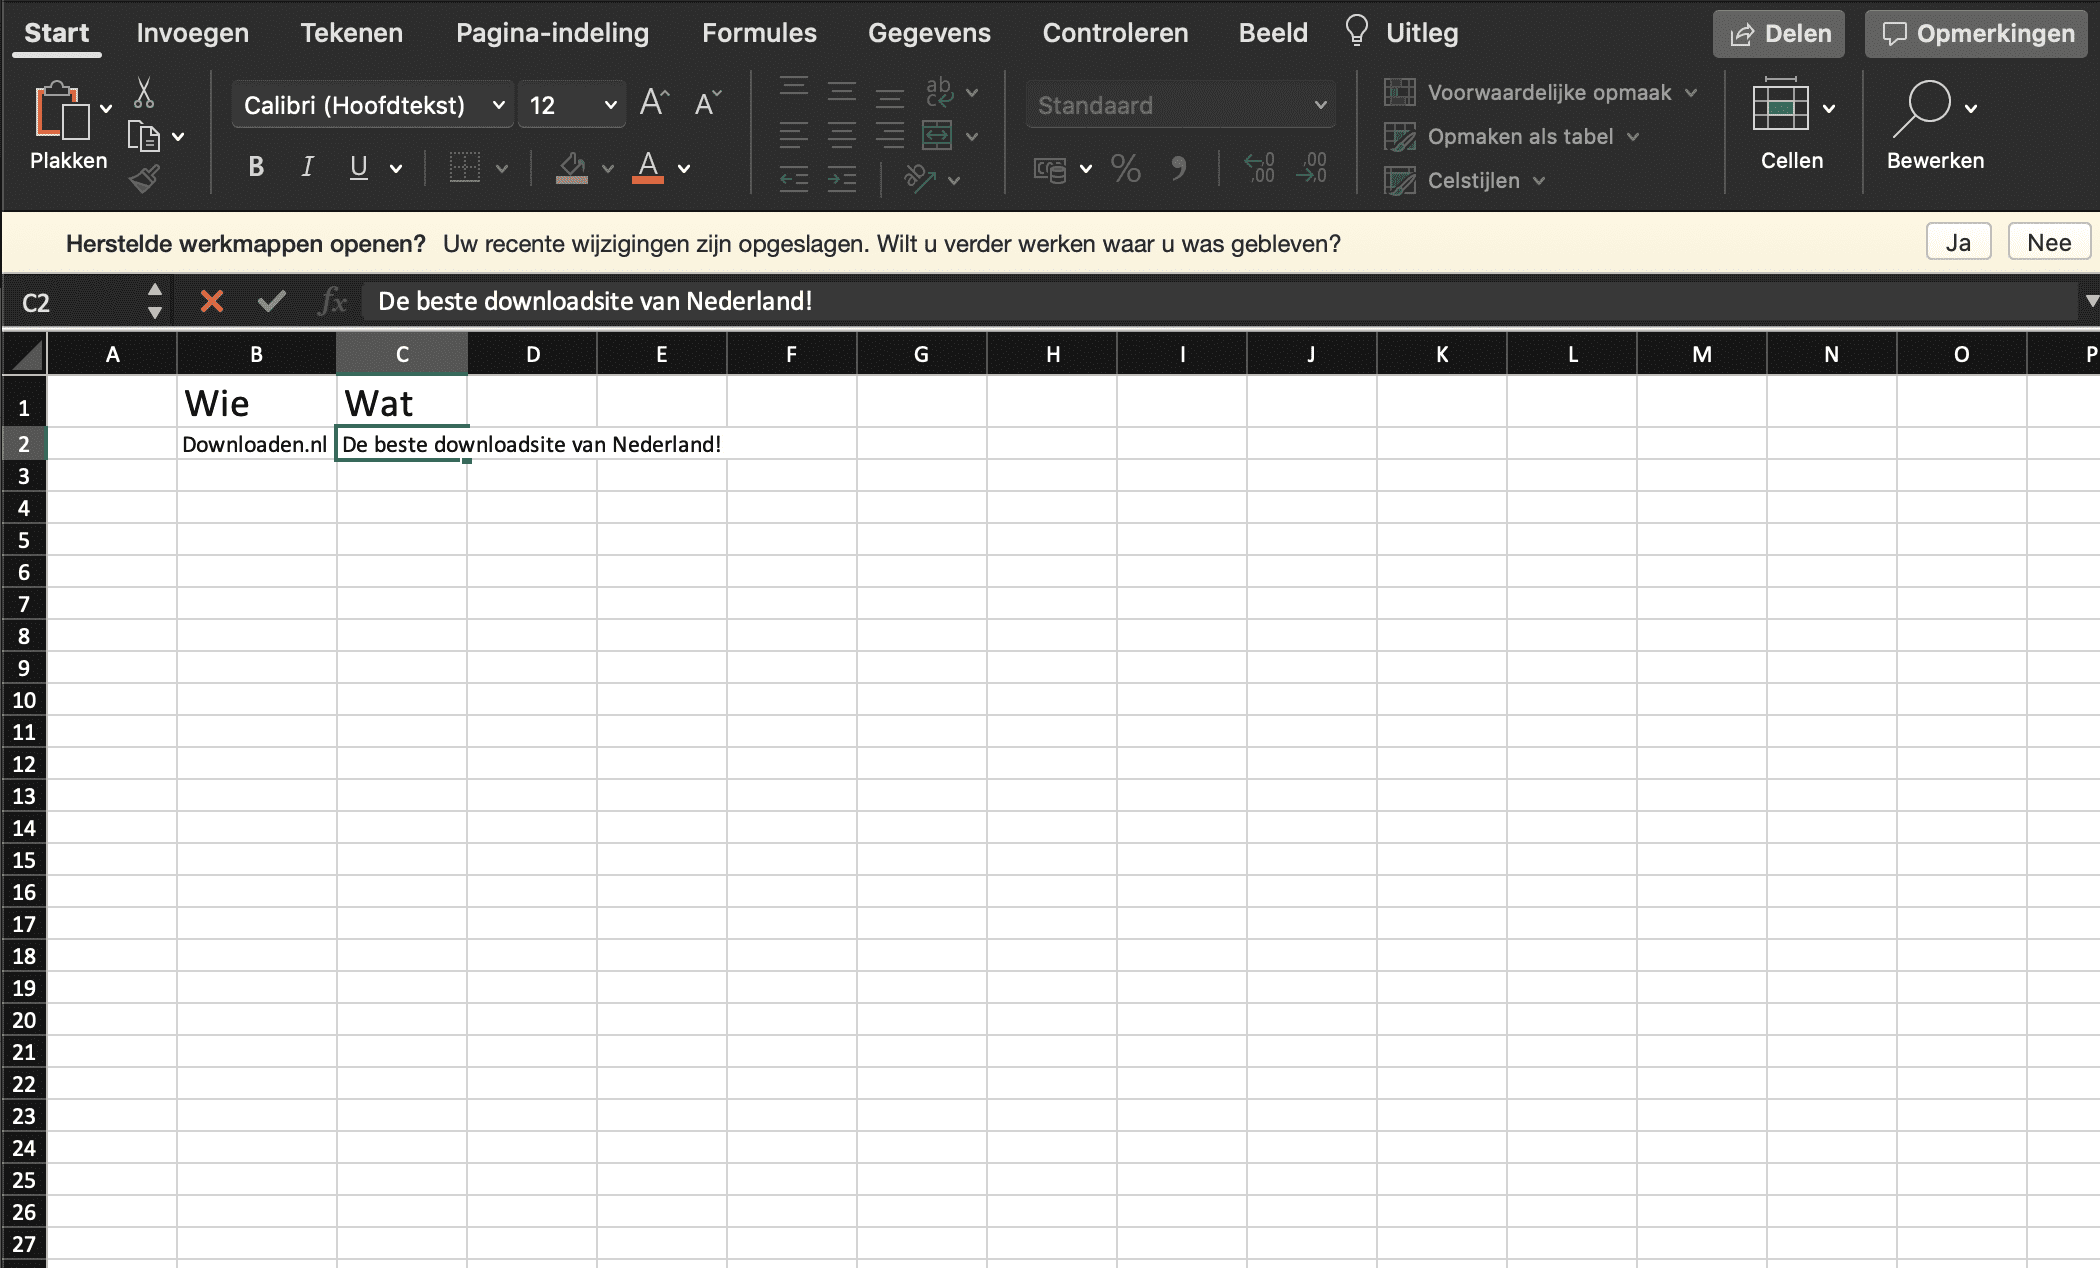Confirm cell entry with checkmark
Viewport: 2100px width, 1268px height.
click(x=272, y=301)
